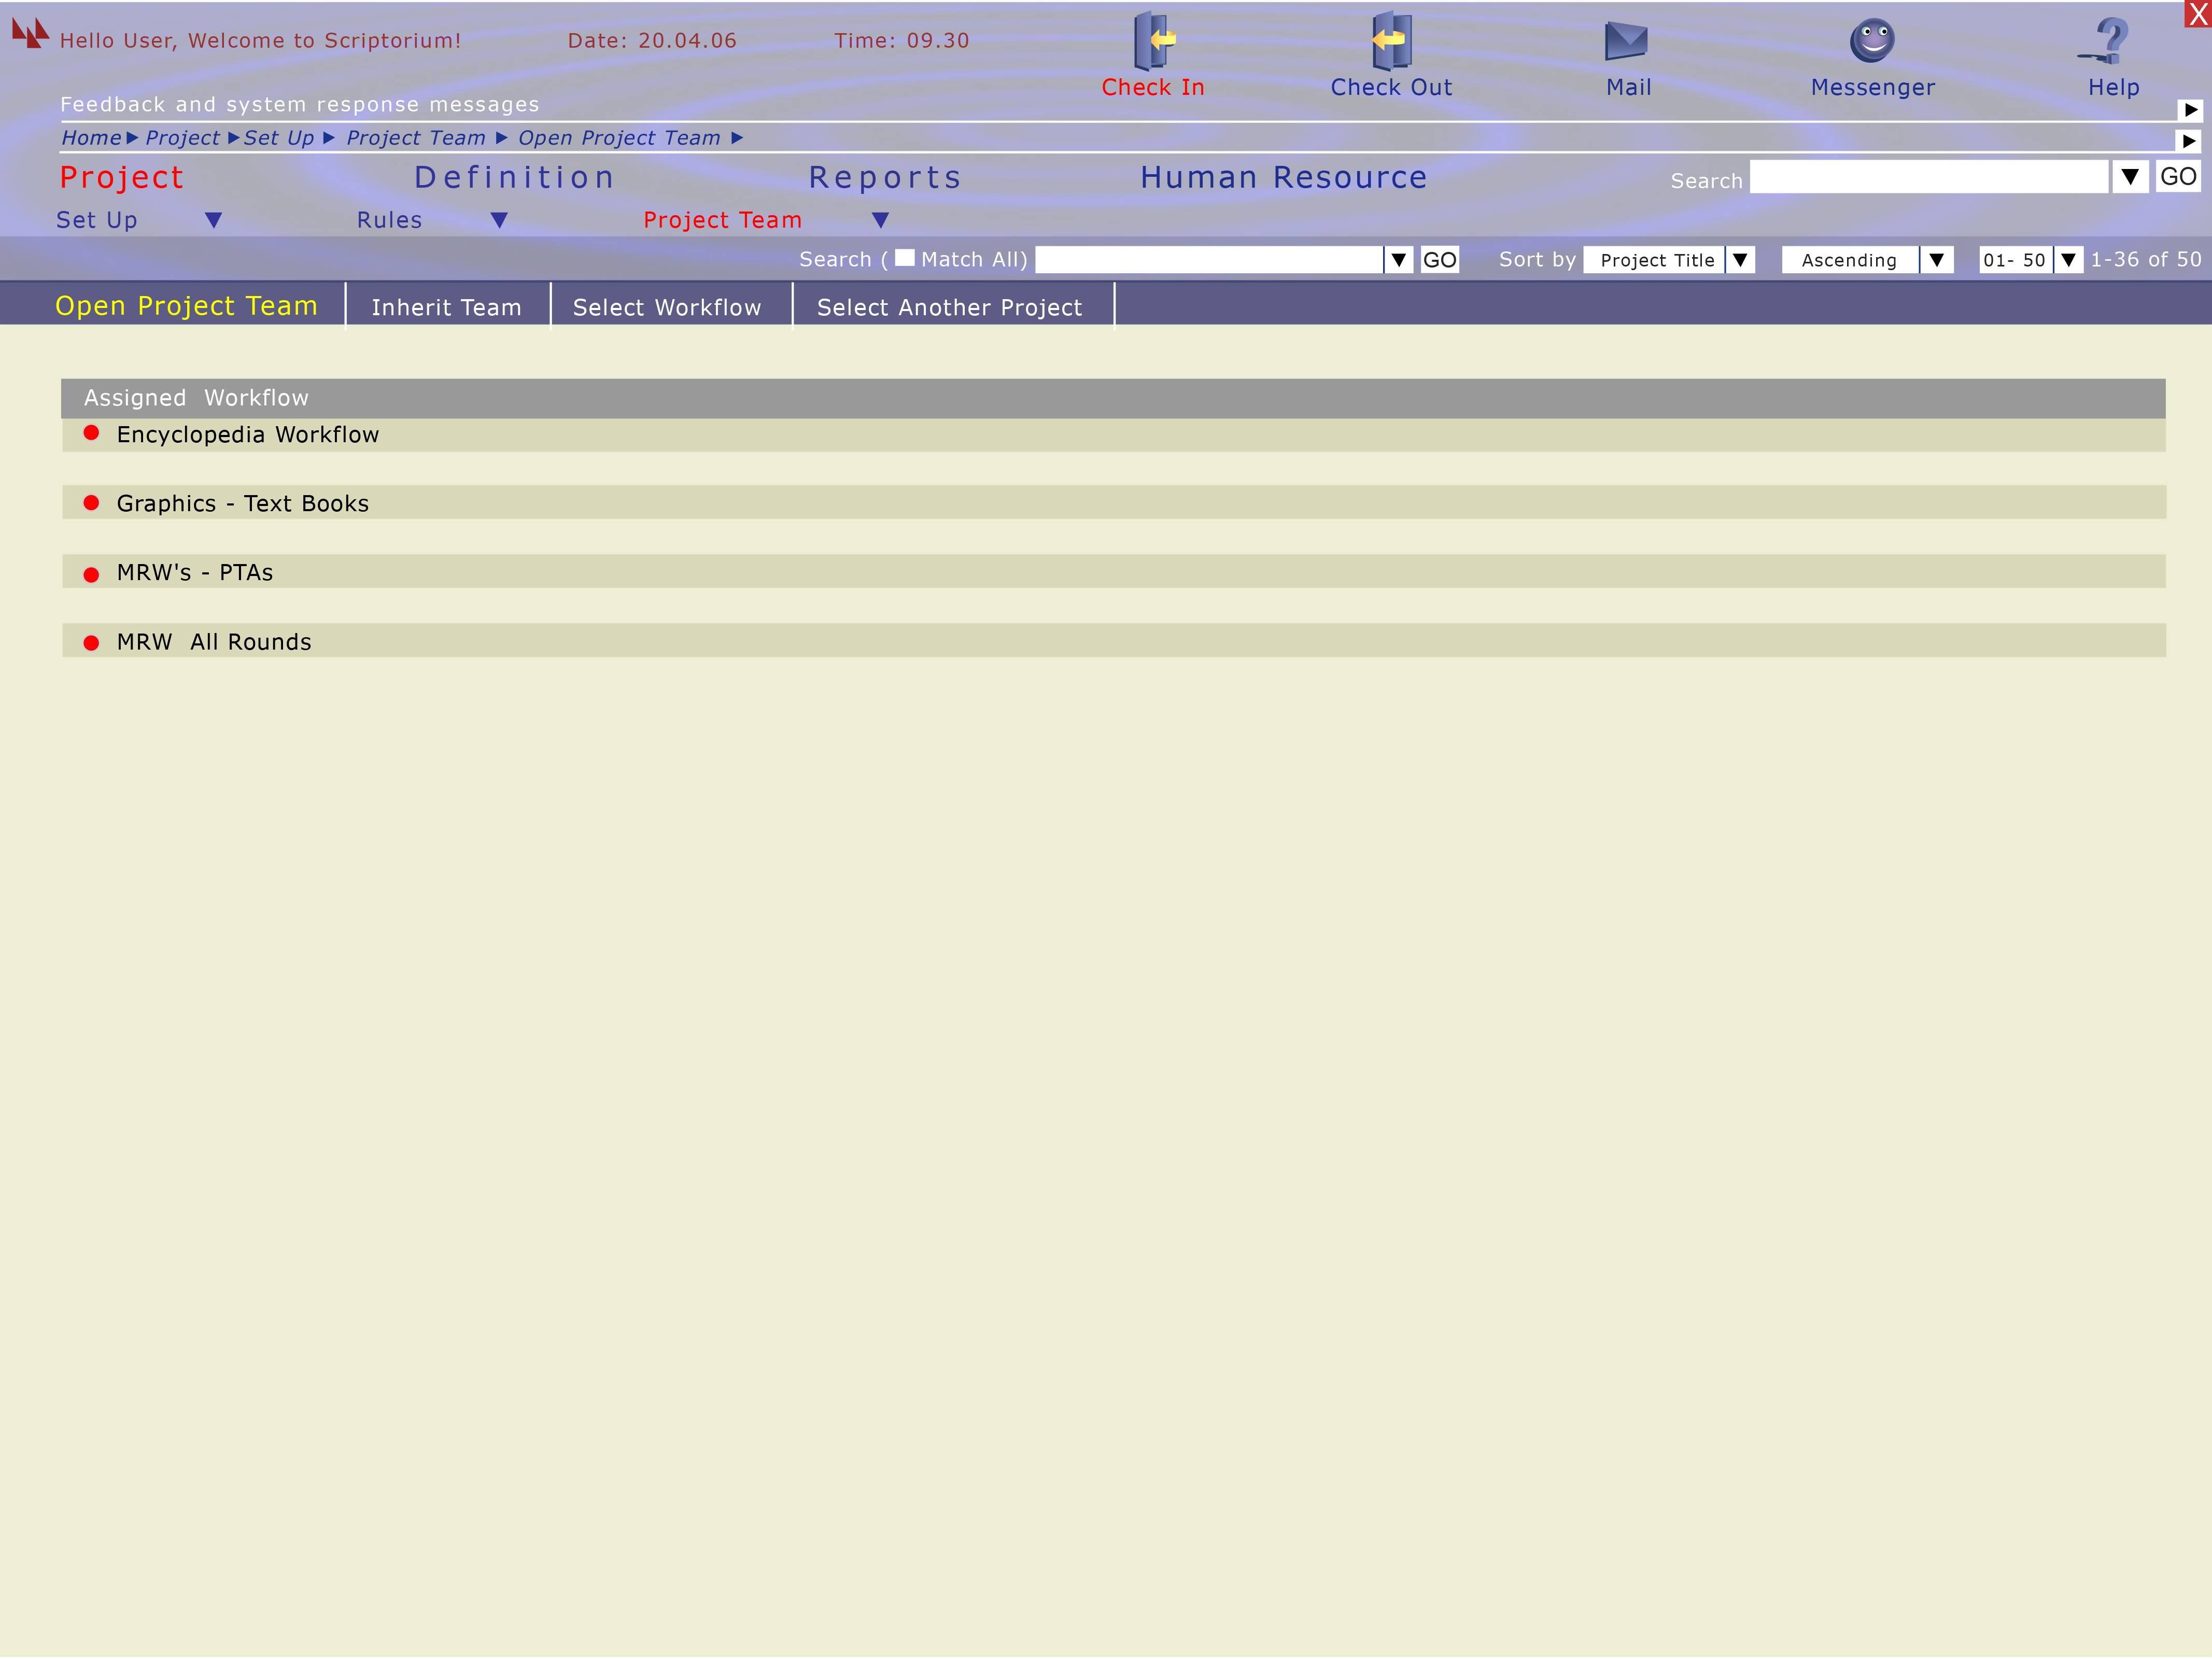Toggle the Match All checkbox
Image resolution: width=2212 pixels, height=1659 pixels.
click(904, 258)
